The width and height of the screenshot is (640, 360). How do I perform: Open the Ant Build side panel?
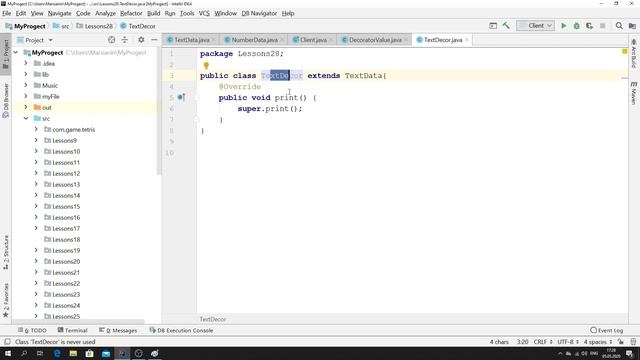pyautogui.click(x=633, y=53)
